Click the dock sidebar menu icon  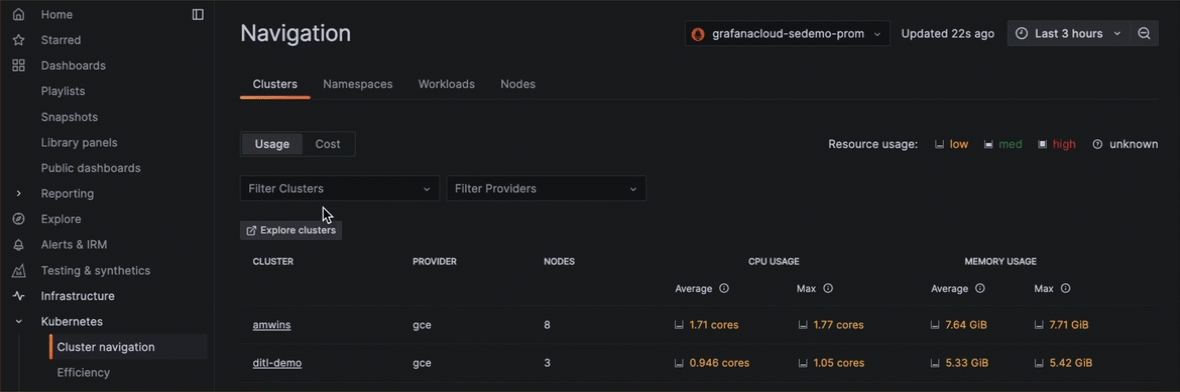click(198, 14)
